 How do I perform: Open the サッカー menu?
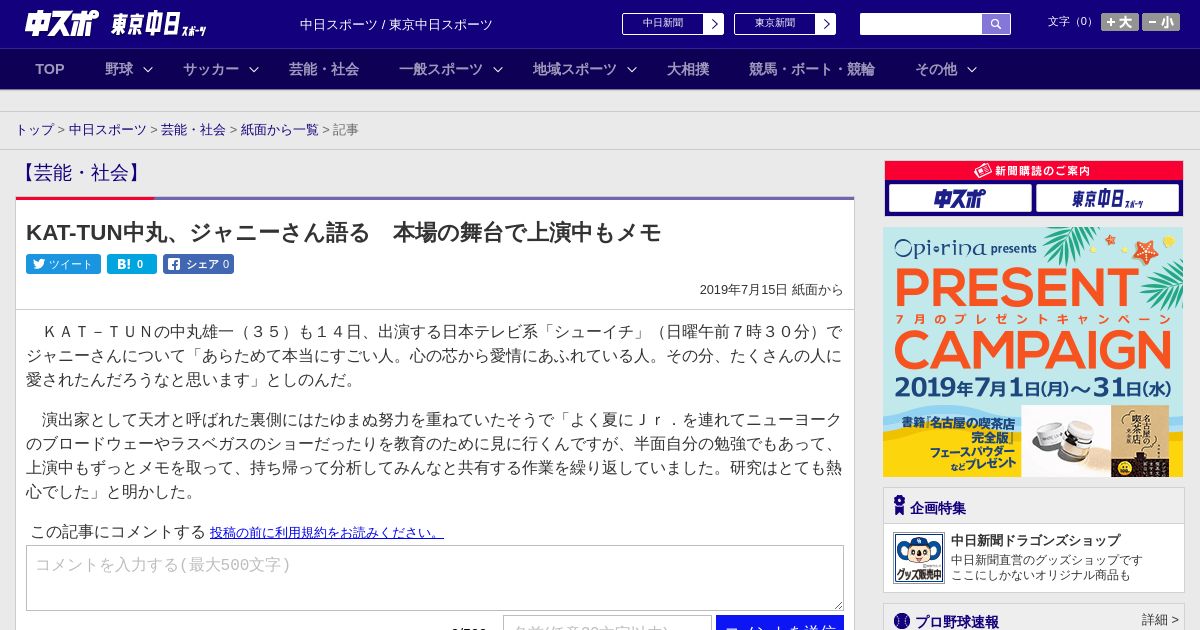[211, 69]
